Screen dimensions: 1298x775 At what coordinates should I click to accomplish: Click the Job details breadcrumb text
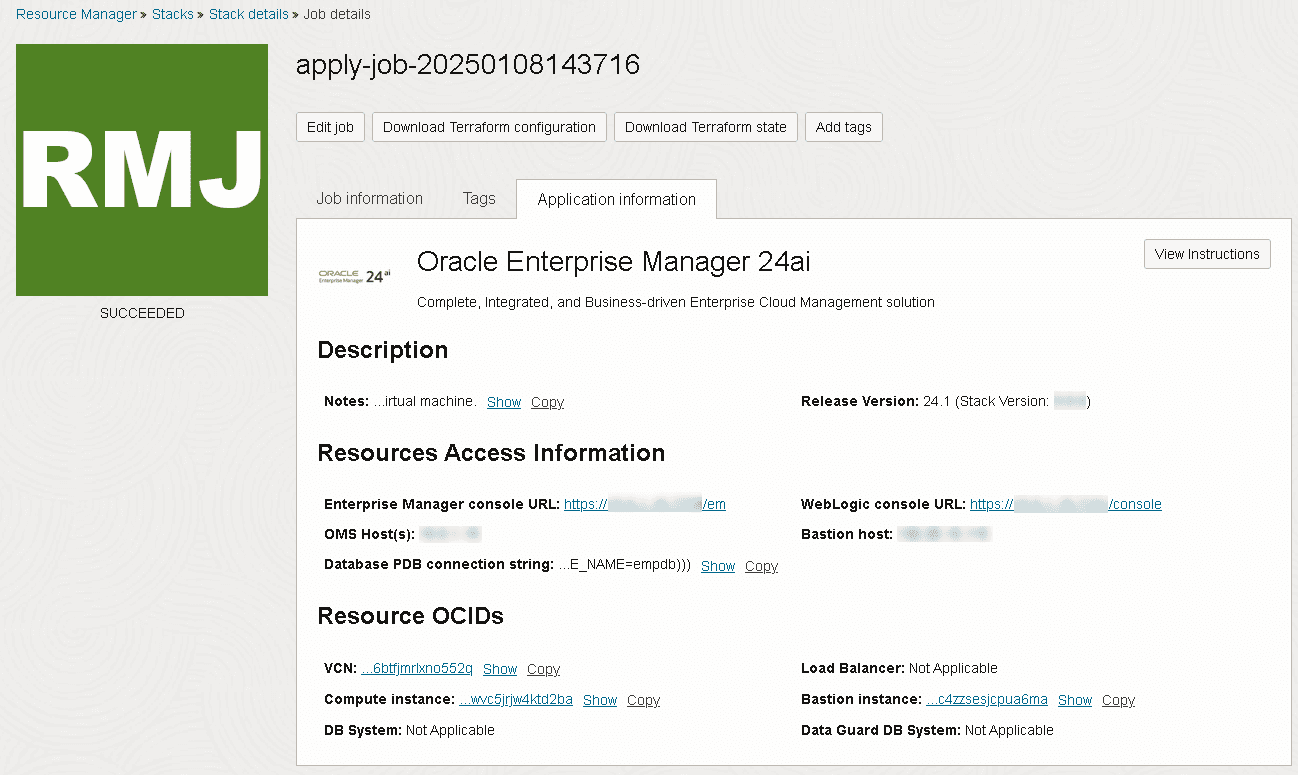tap(337, 14)
